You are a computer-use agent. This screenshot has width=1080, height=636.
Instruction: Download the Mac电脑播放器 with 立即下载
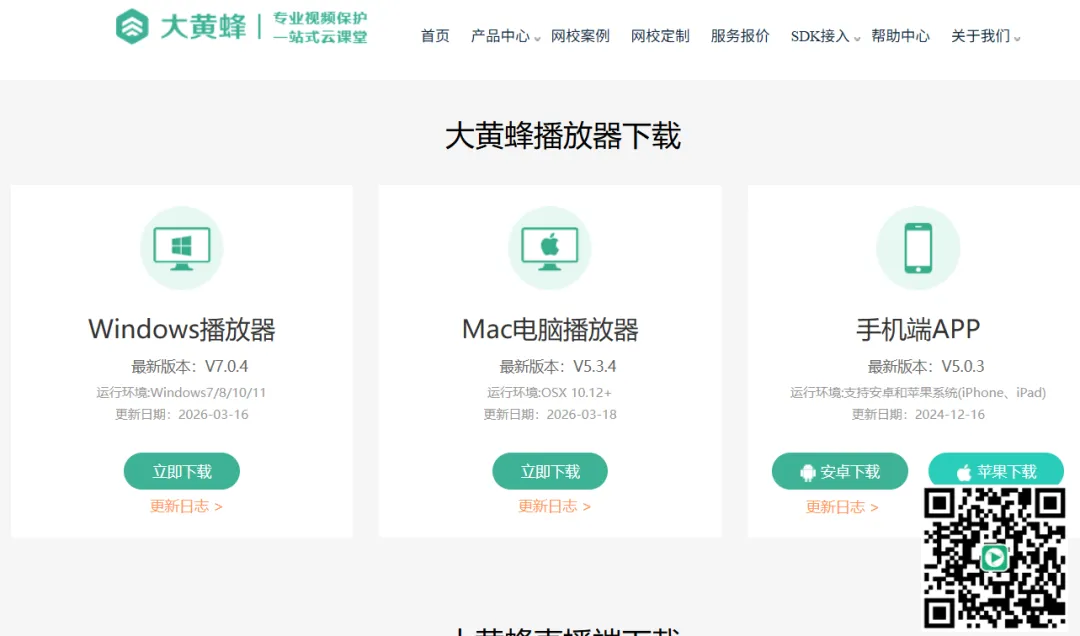pyautogui.click(x=550, y=471)
